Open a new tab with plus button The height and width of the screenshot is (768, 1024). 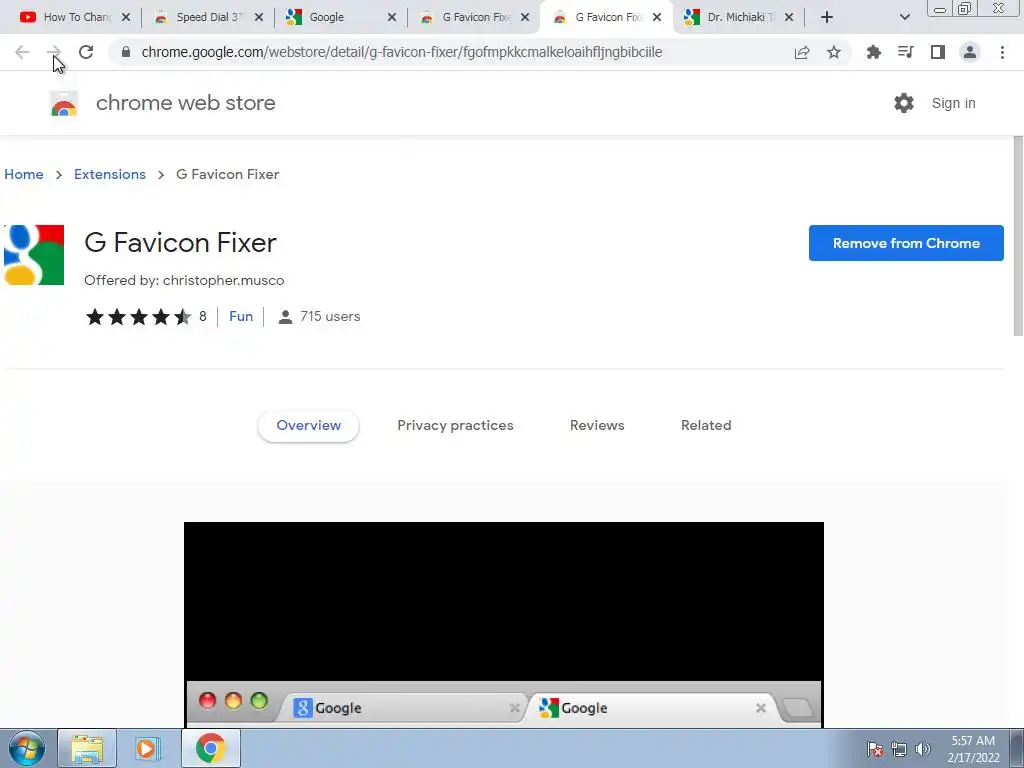(827, 17)
